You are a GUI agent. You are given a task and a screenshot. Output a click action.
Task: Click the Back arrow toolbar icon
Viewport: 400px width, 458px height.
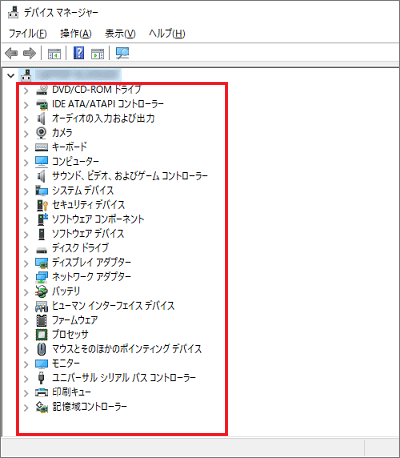[12, 53]
